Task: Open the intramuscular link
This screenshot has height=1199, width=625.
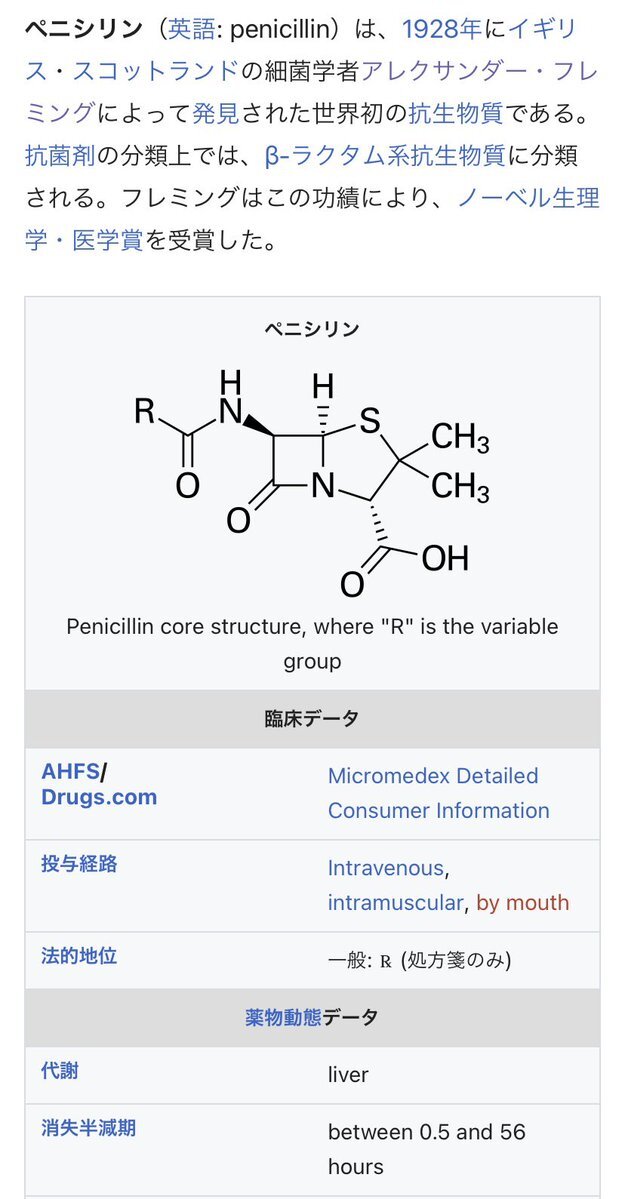Action: coord(395,902)
